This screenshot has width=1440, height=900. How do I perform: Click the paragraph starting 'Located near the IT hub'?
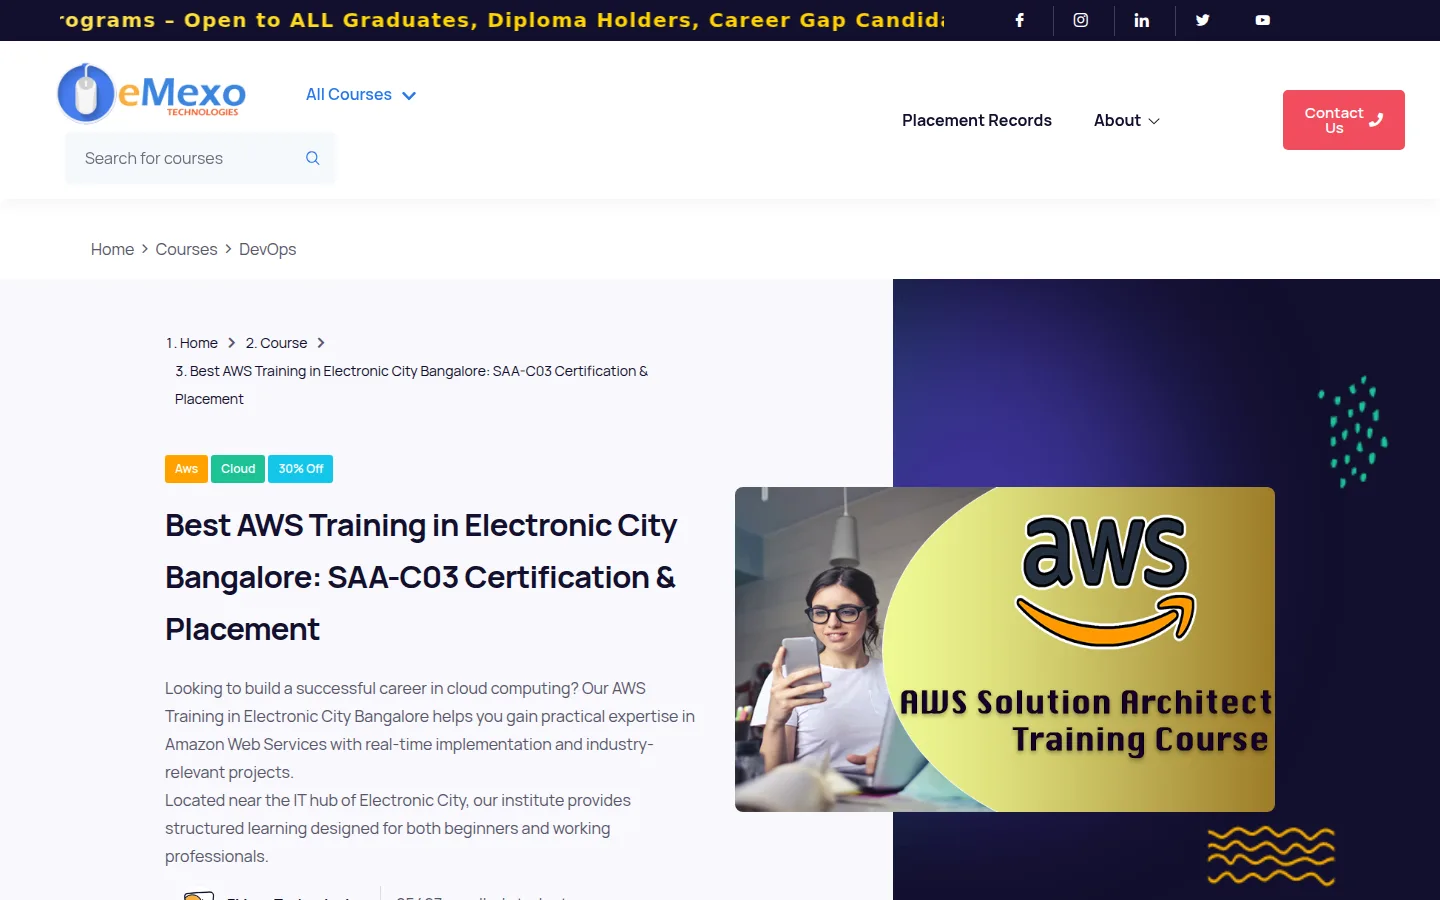[x=398, y=828]
